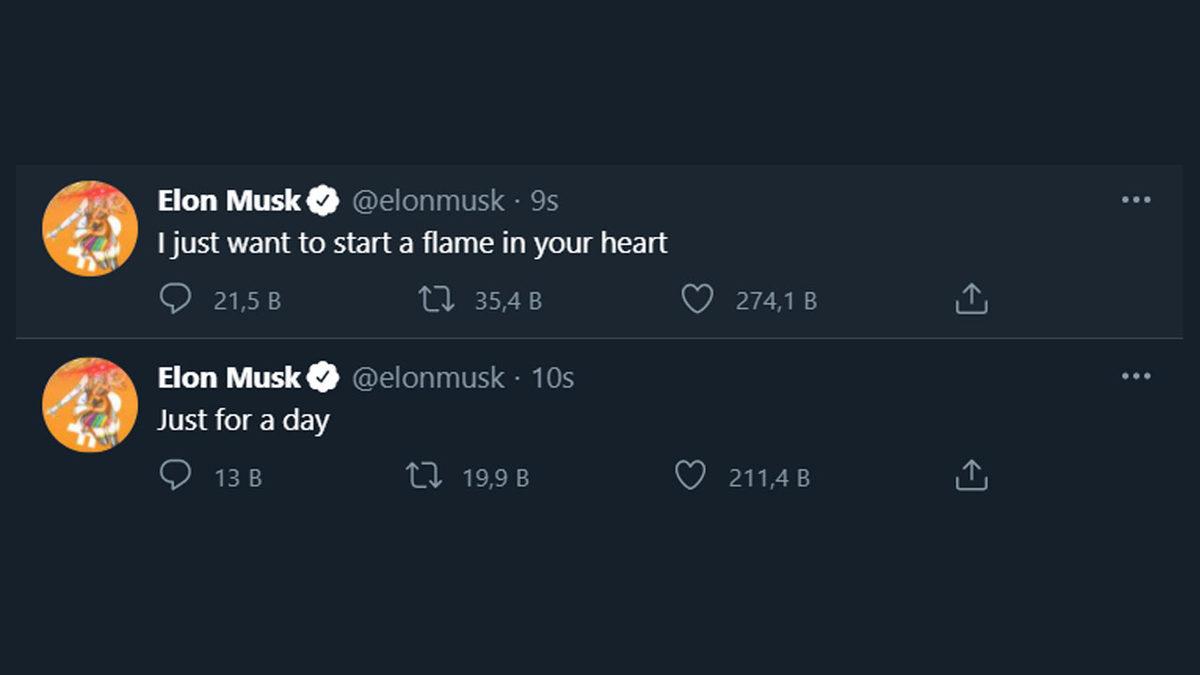Retweet the "flame in your heart" tweet
The height and width of the screenshot is (675, 1200).
coord(437,299)
